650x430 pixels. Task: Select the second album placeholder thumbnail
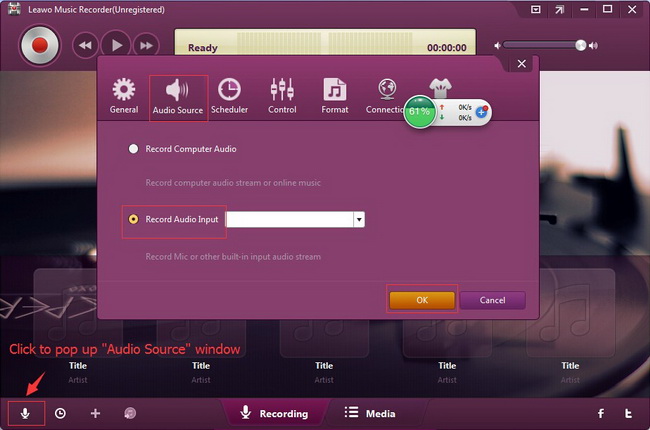point(201,338)
